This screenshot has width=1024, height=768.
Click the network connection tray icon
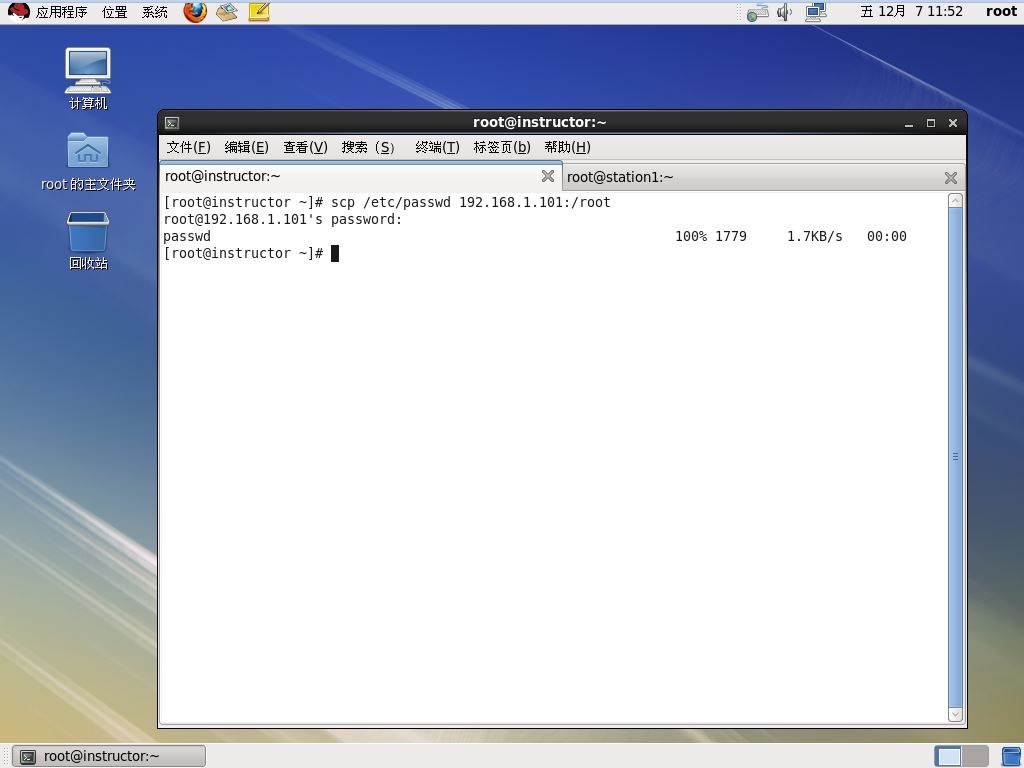tap(757, 12)
